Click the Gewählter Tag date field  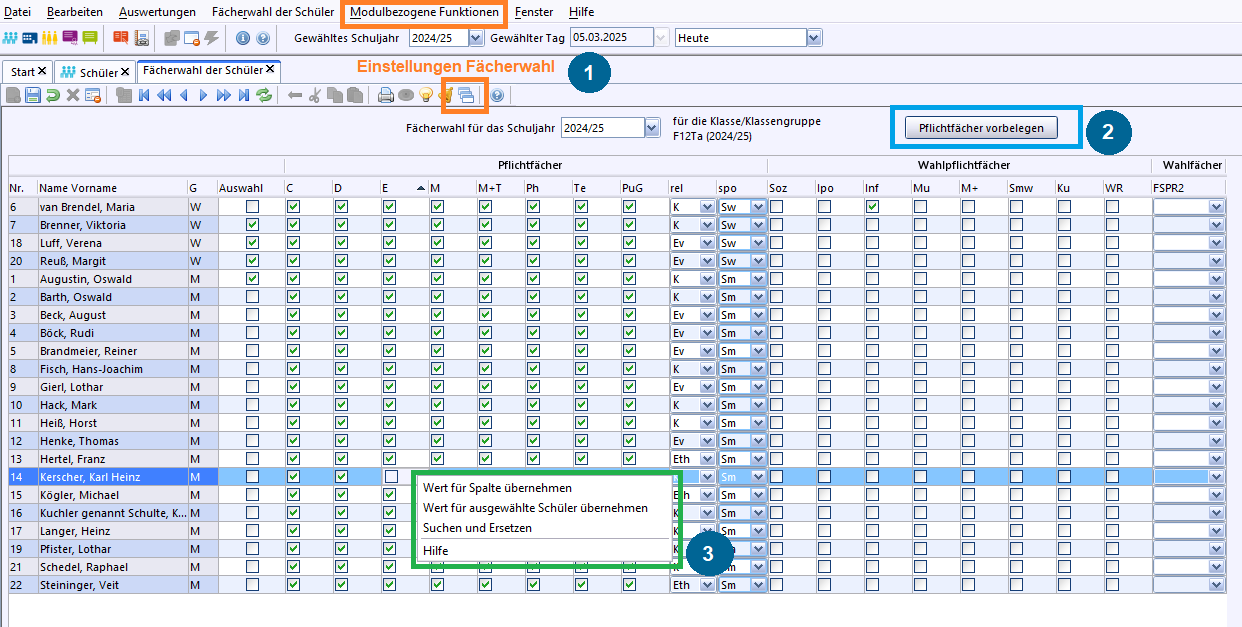611,38
